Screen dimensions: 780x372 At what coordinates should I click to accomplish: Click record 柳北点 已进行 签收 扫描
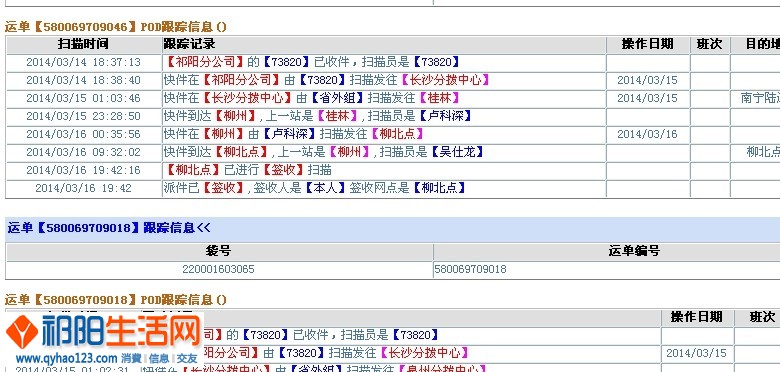point(248,170)
